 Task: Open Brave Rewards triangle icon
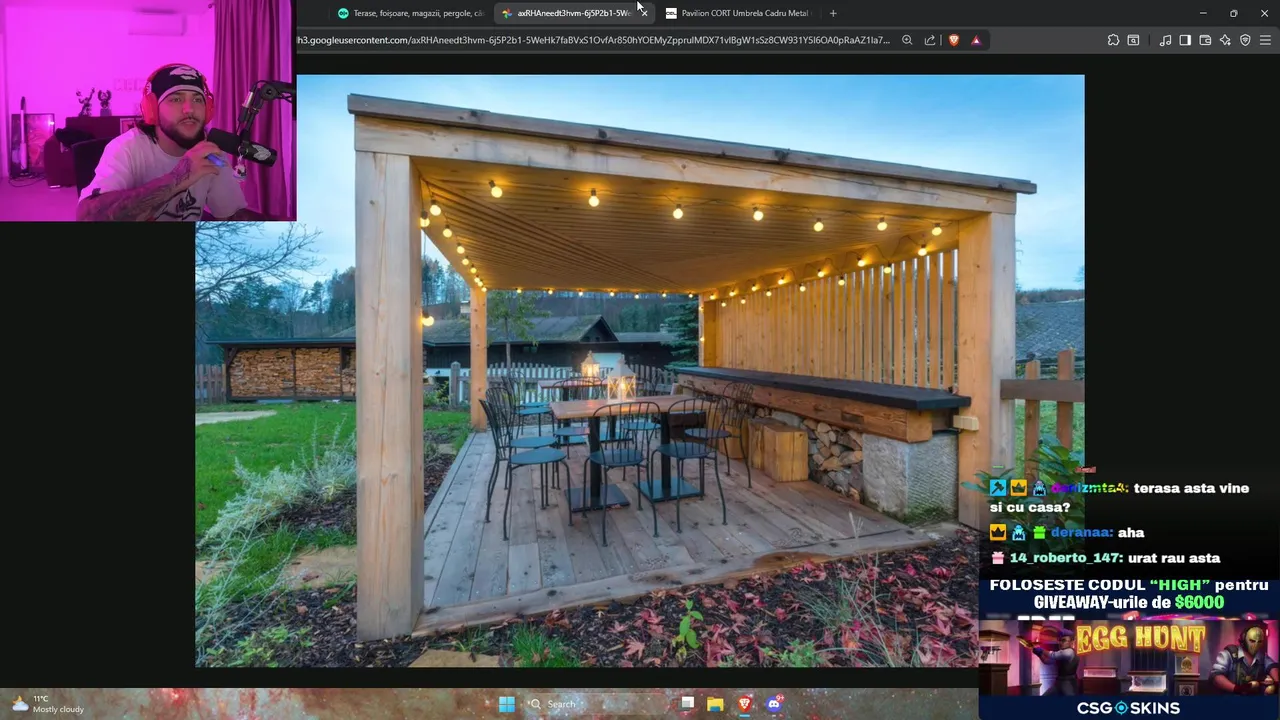click(976, 40)
